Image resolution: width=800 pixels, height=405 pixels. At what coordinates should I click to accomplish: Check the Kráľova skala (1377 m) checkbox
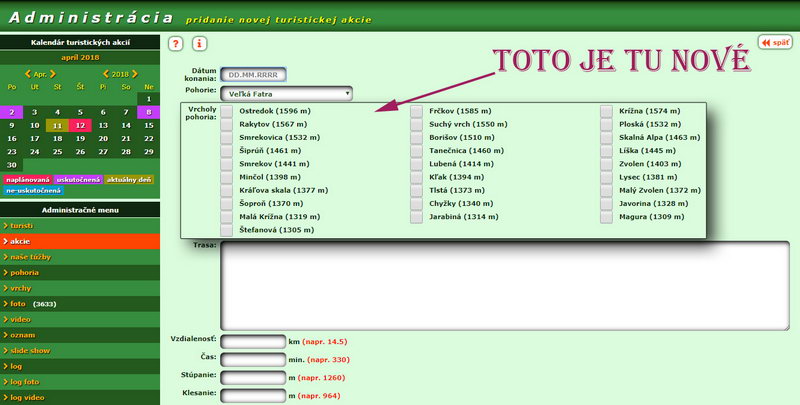(x=227, y=191)
